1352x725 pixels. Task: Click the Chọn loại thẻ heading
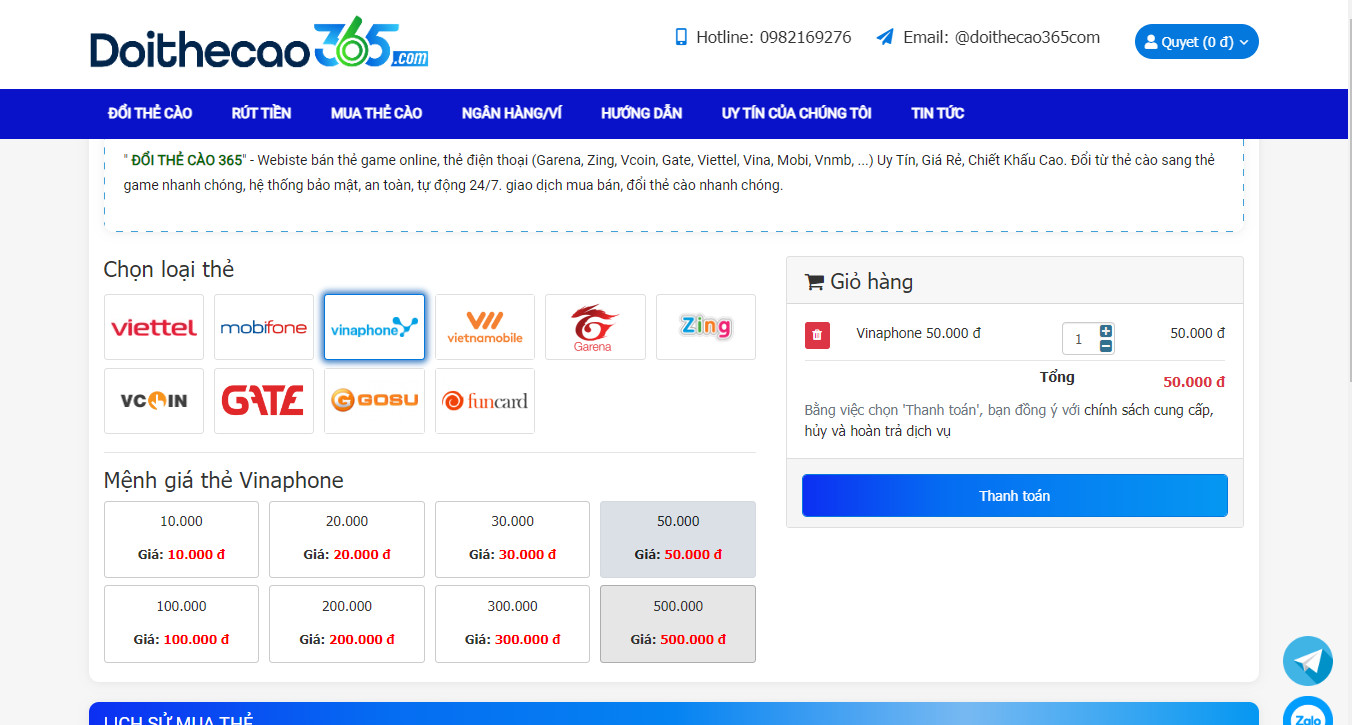point(169,270)
